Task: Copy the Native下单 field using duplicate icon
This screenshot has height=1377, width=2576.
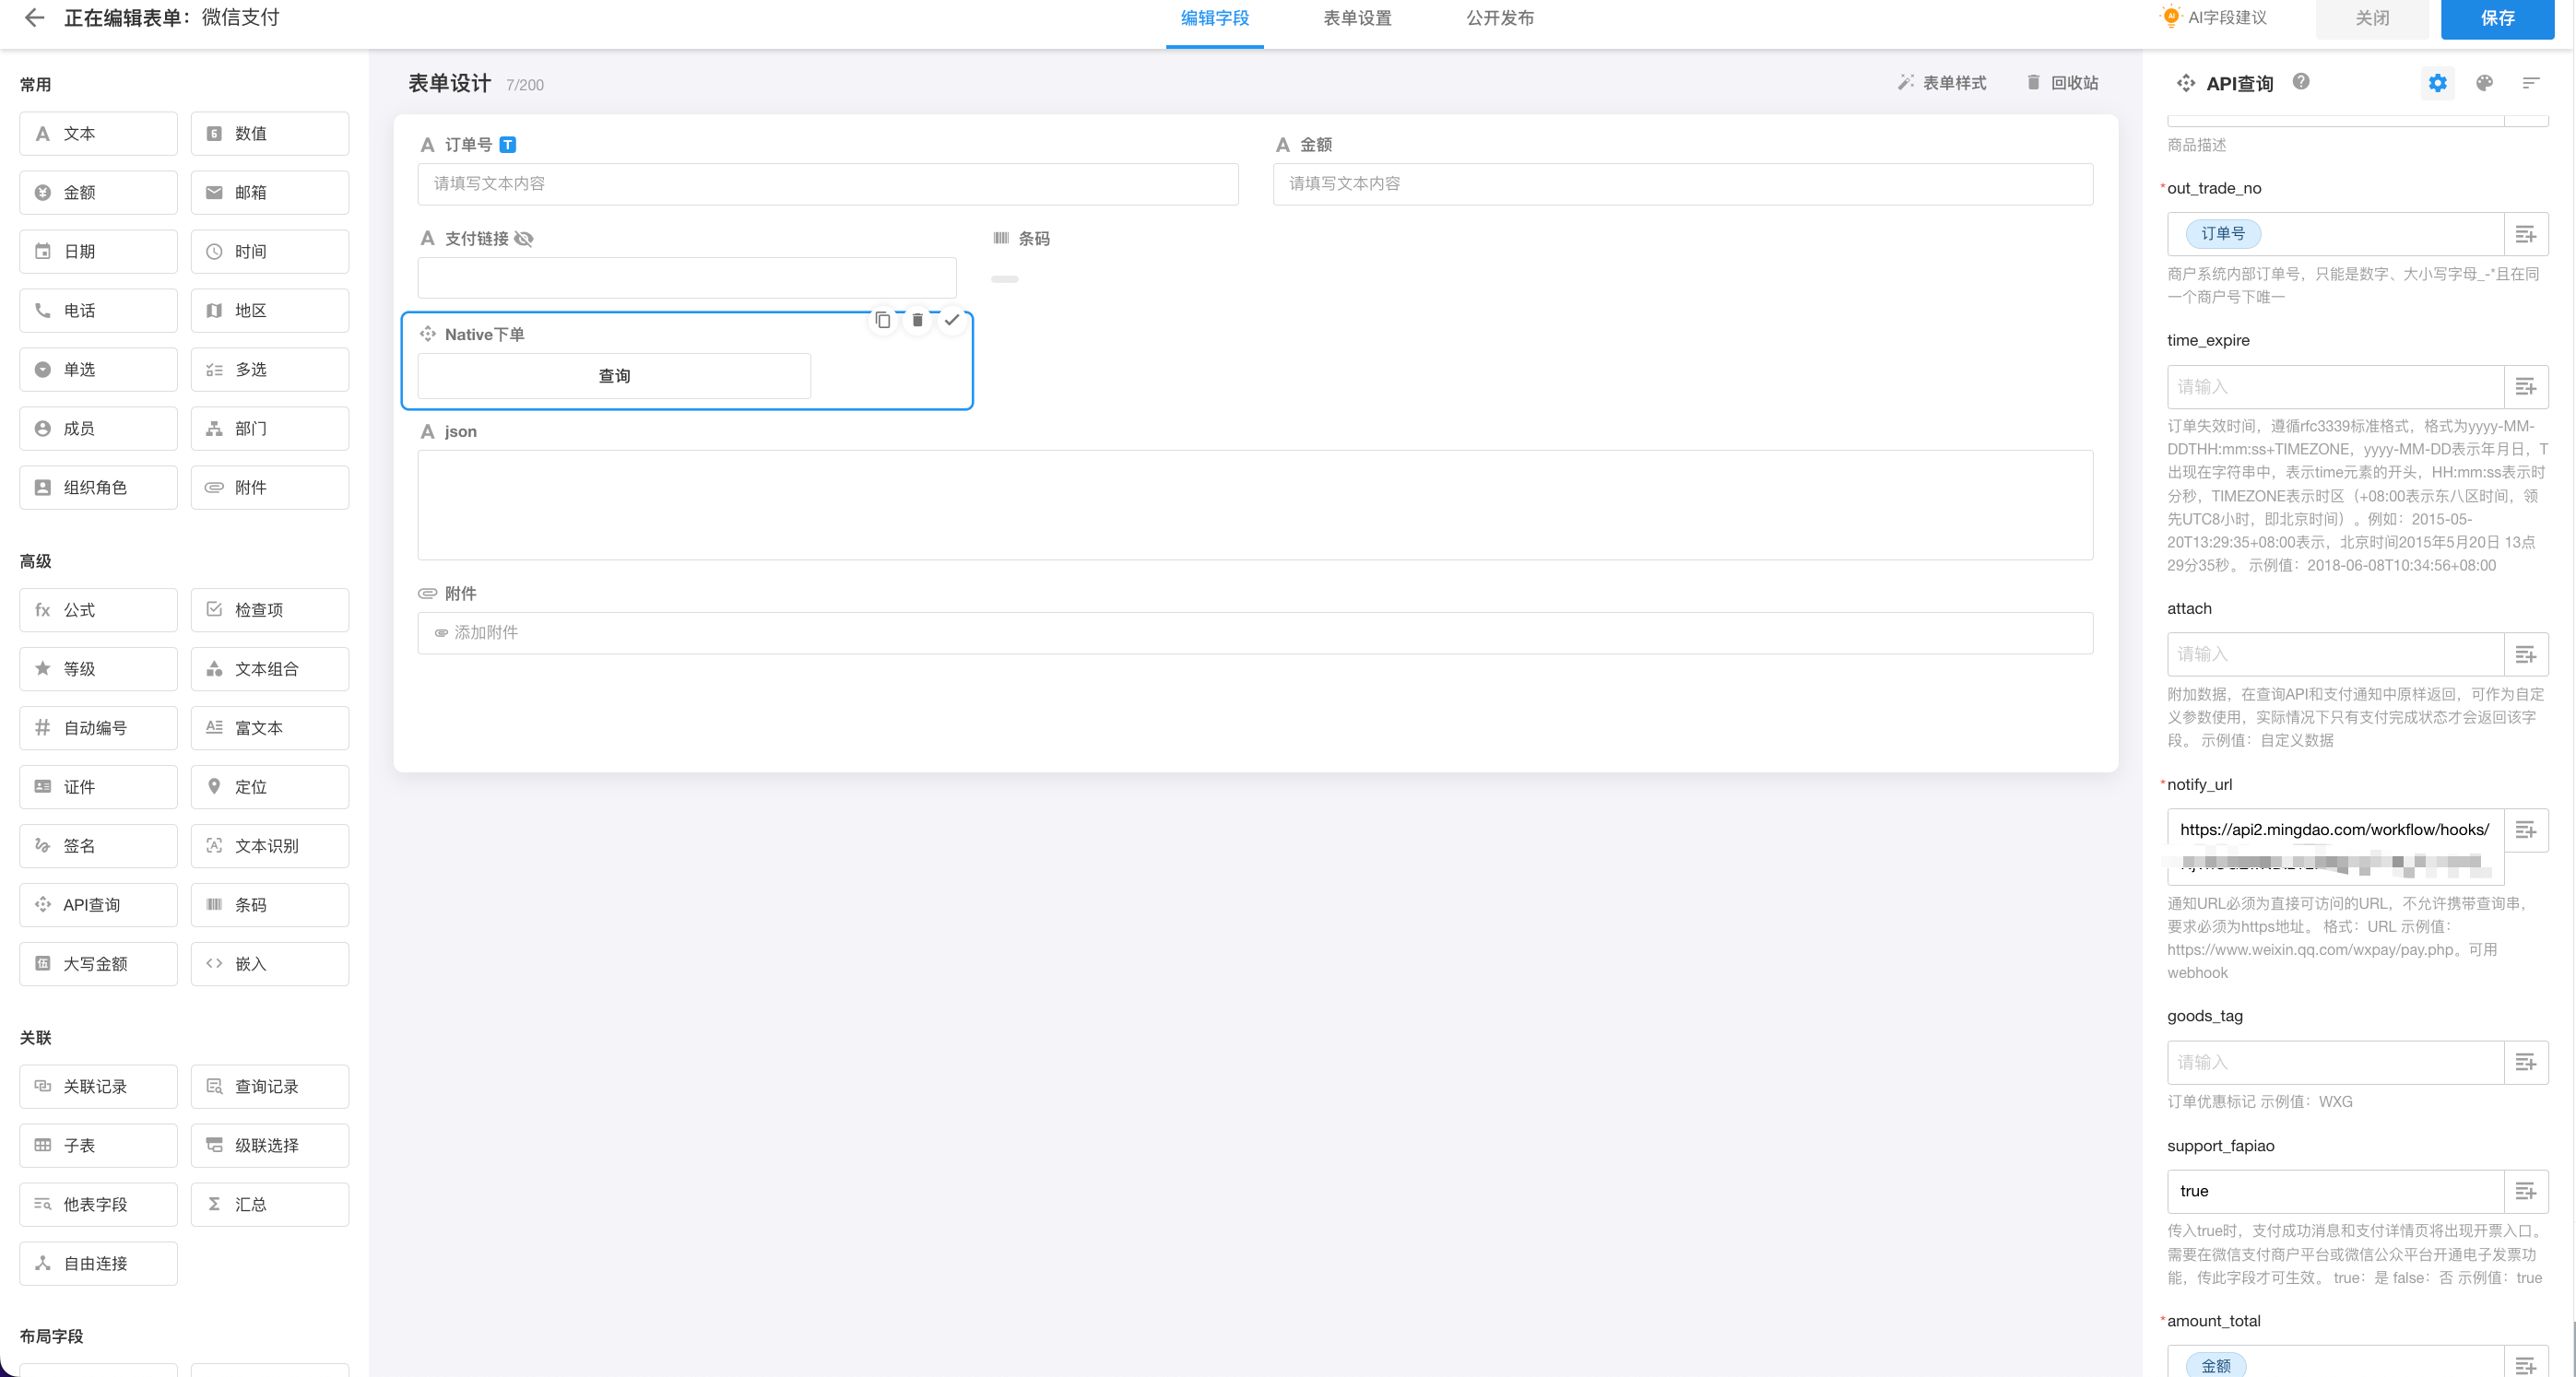Action: (882, 320)
